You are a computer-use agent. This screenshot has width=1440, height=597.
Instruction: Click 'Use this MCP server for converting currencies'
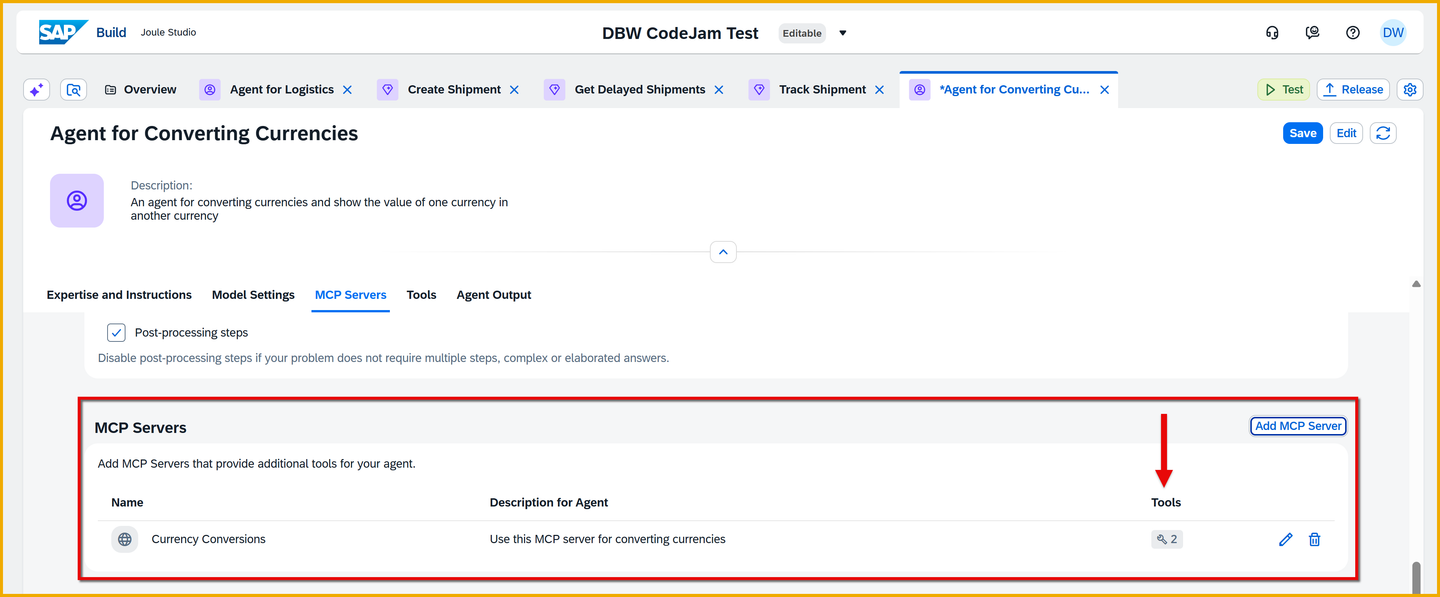click(608, 540)
